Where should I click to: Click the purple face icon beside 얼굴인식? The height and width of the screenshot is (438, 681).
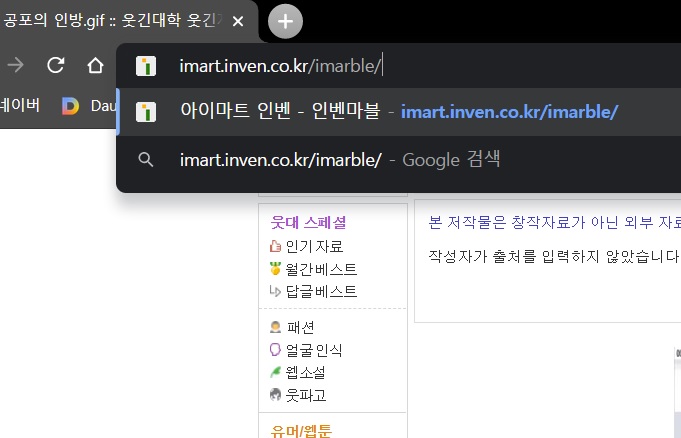pyautogui.click(x=275, y=349)
